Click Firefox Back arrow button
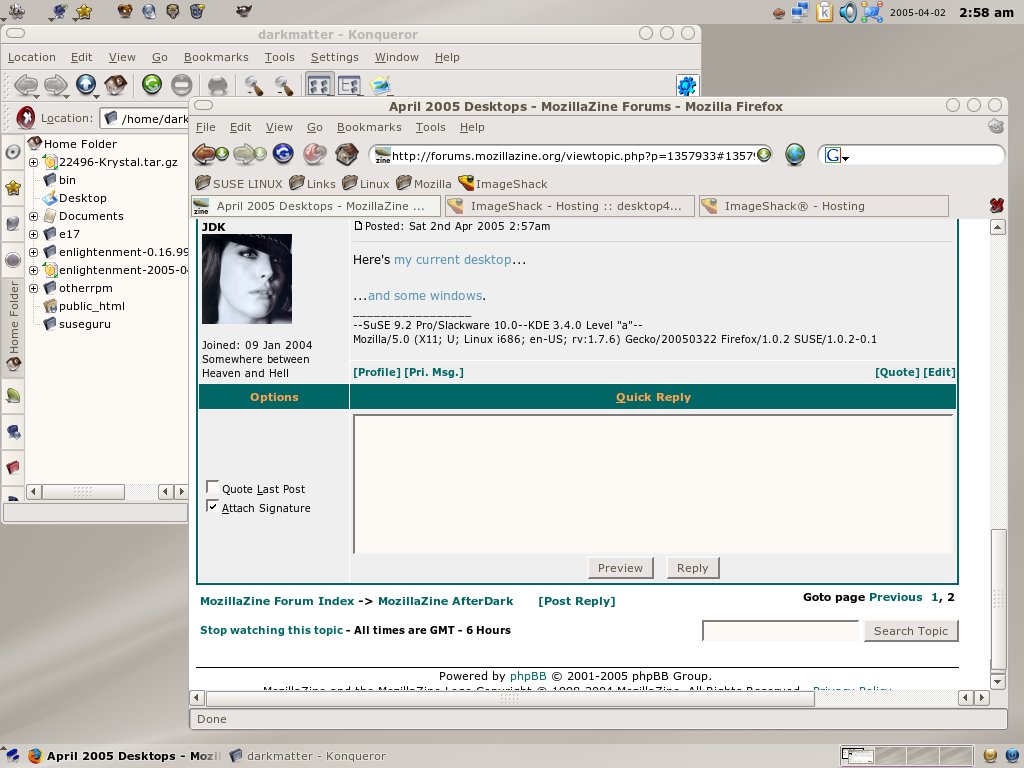The height and width of the screenshot is (768, 1024). (x=205, y=154)
